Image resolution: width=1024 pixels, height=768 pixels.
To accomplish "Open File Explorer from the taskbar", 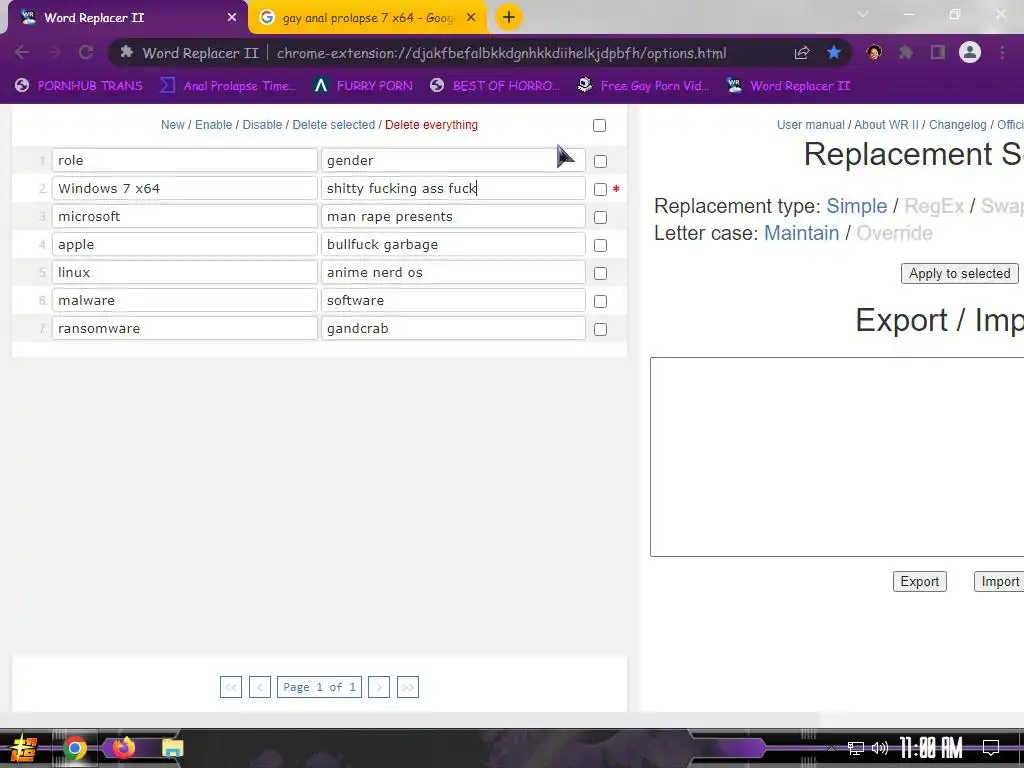I will pyautogui.click(x=172, y=748).
